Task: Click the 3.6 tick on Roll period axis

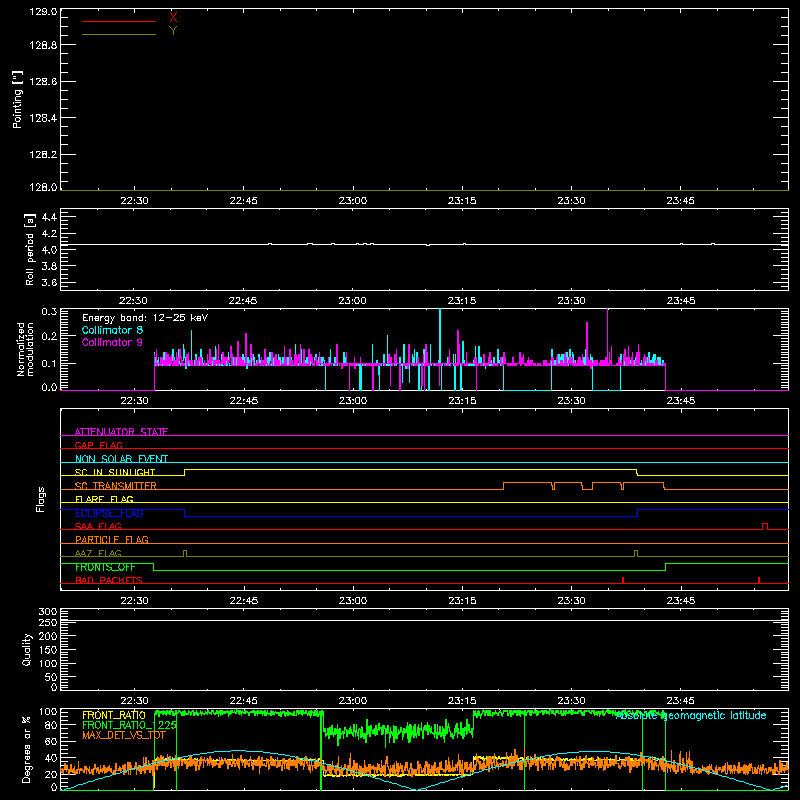Action: point(49,282)
